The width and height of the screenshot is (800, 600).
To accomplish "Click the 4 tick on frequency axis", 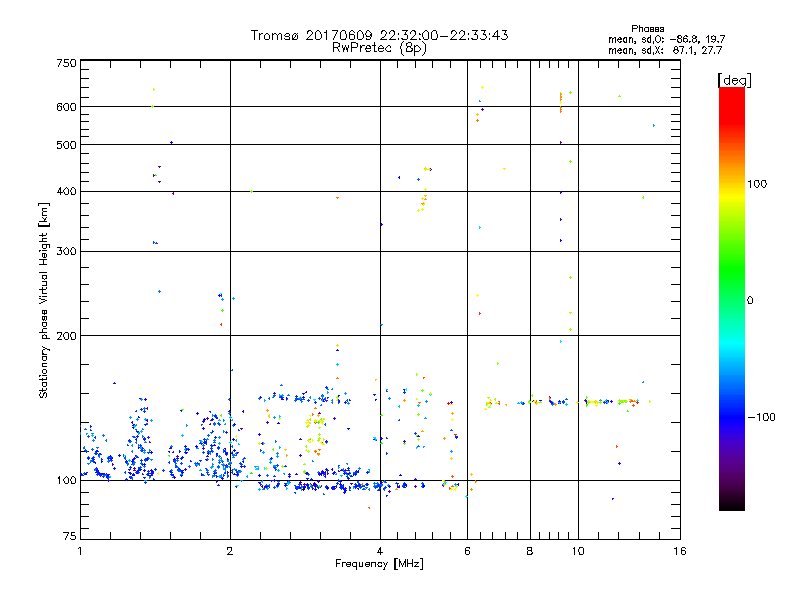I will 380,551.
